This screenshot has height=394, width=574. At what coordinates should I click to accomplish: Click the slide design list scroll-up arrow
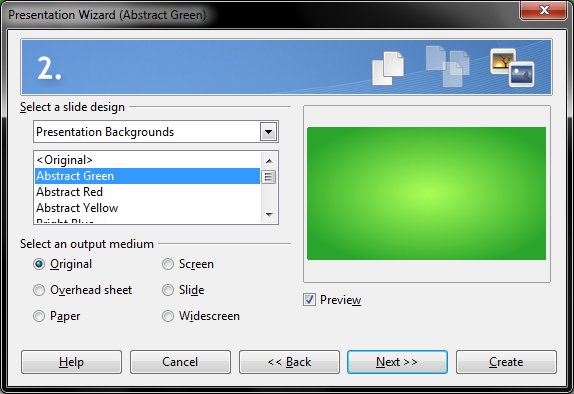click(269, 161)
